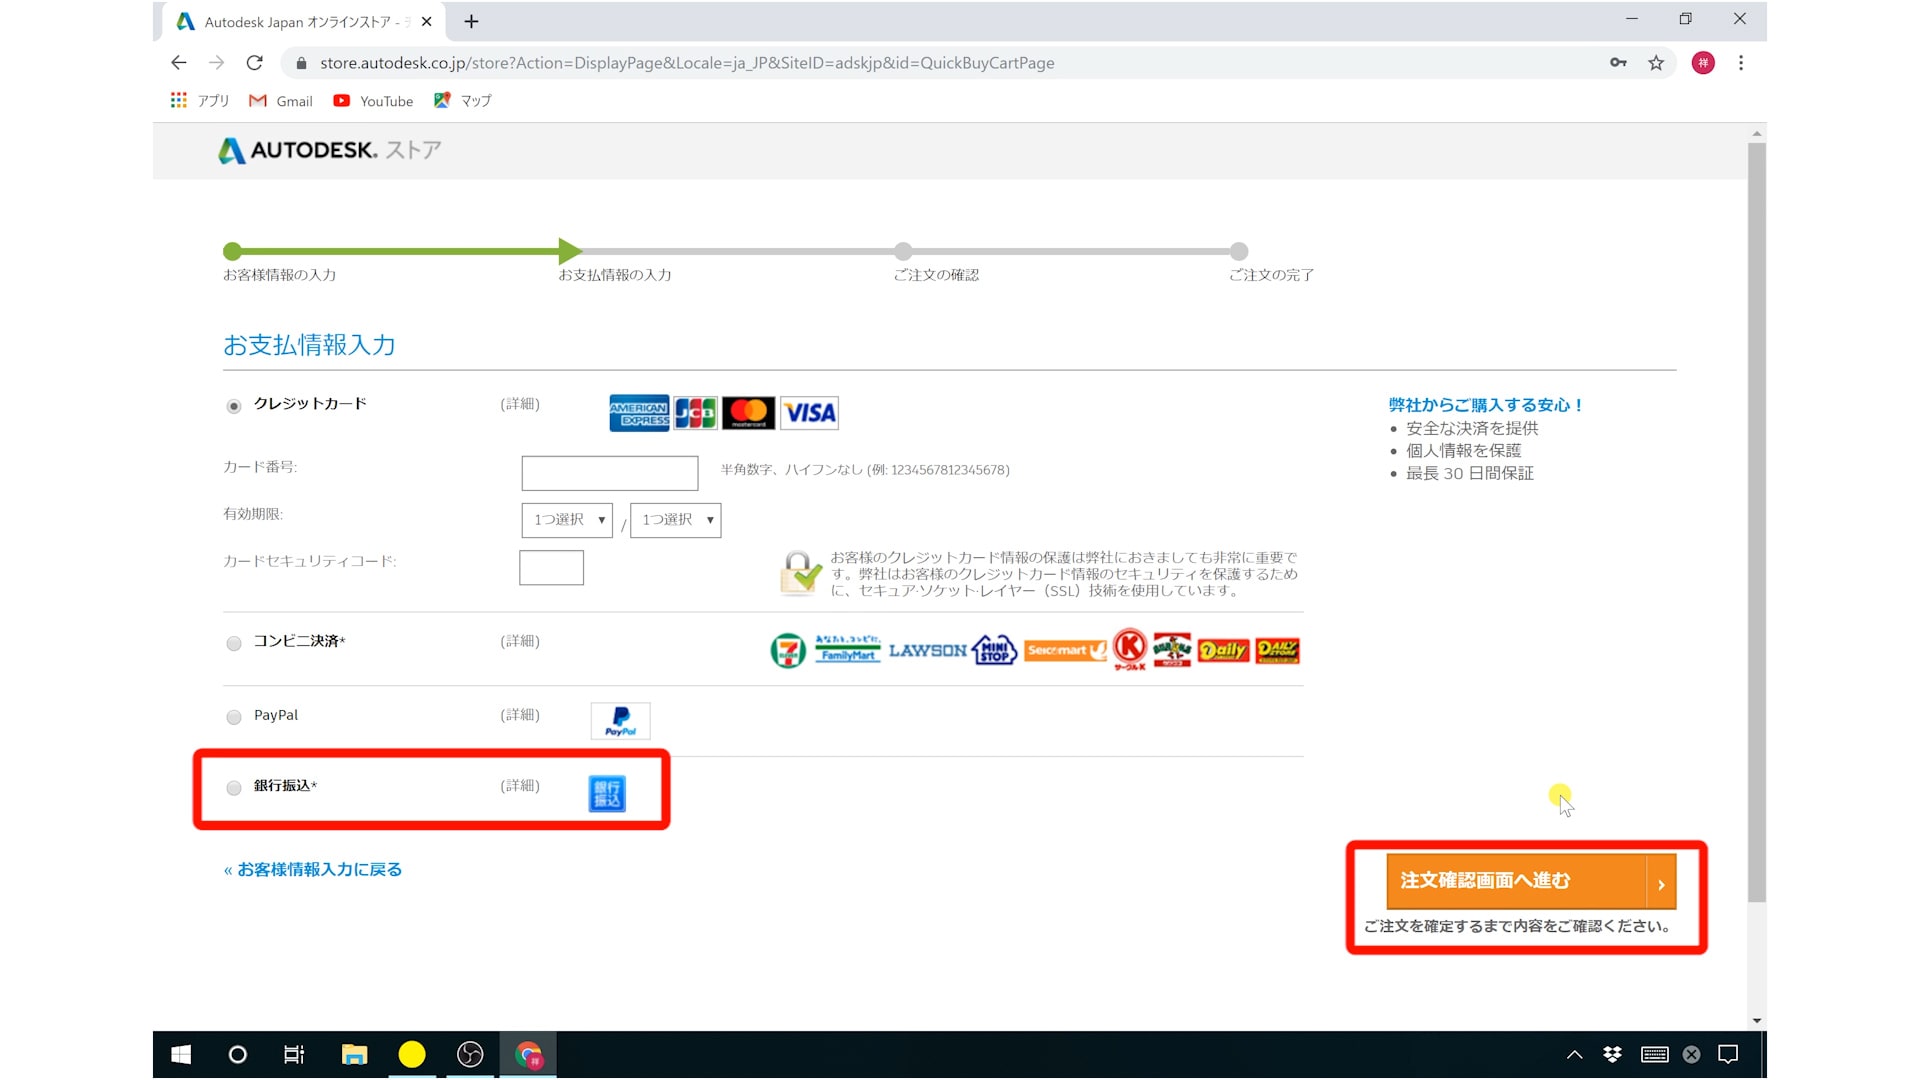This screenshot has height=1080, width=1920.
Task: Select the PayPal radio button
Action: coord(234,717)
